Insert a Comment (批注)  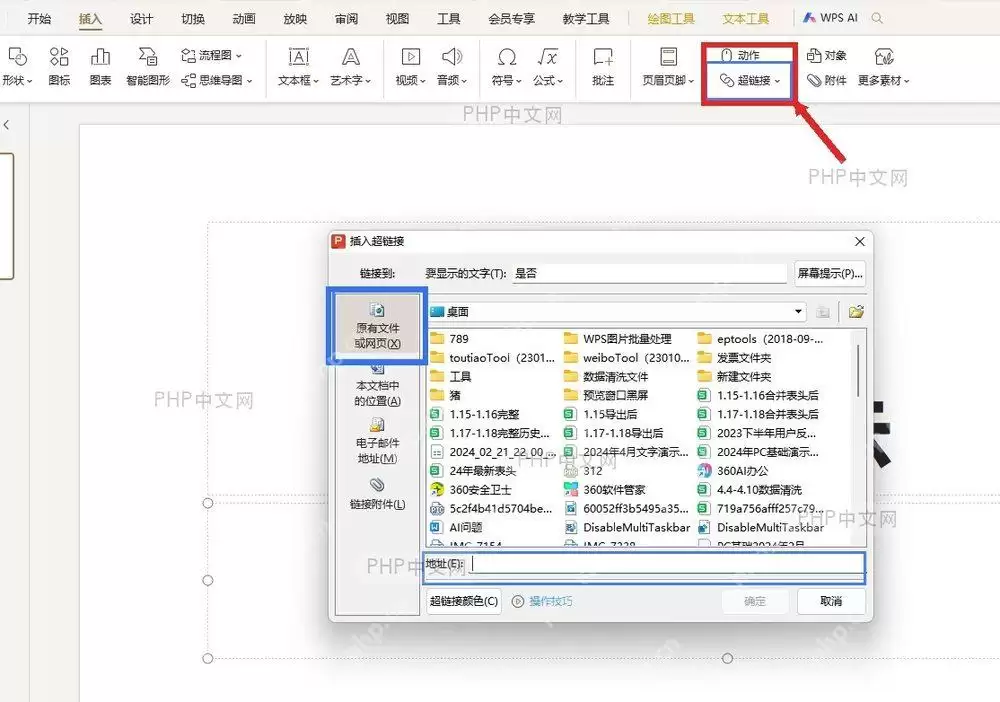tap(603, 66)
